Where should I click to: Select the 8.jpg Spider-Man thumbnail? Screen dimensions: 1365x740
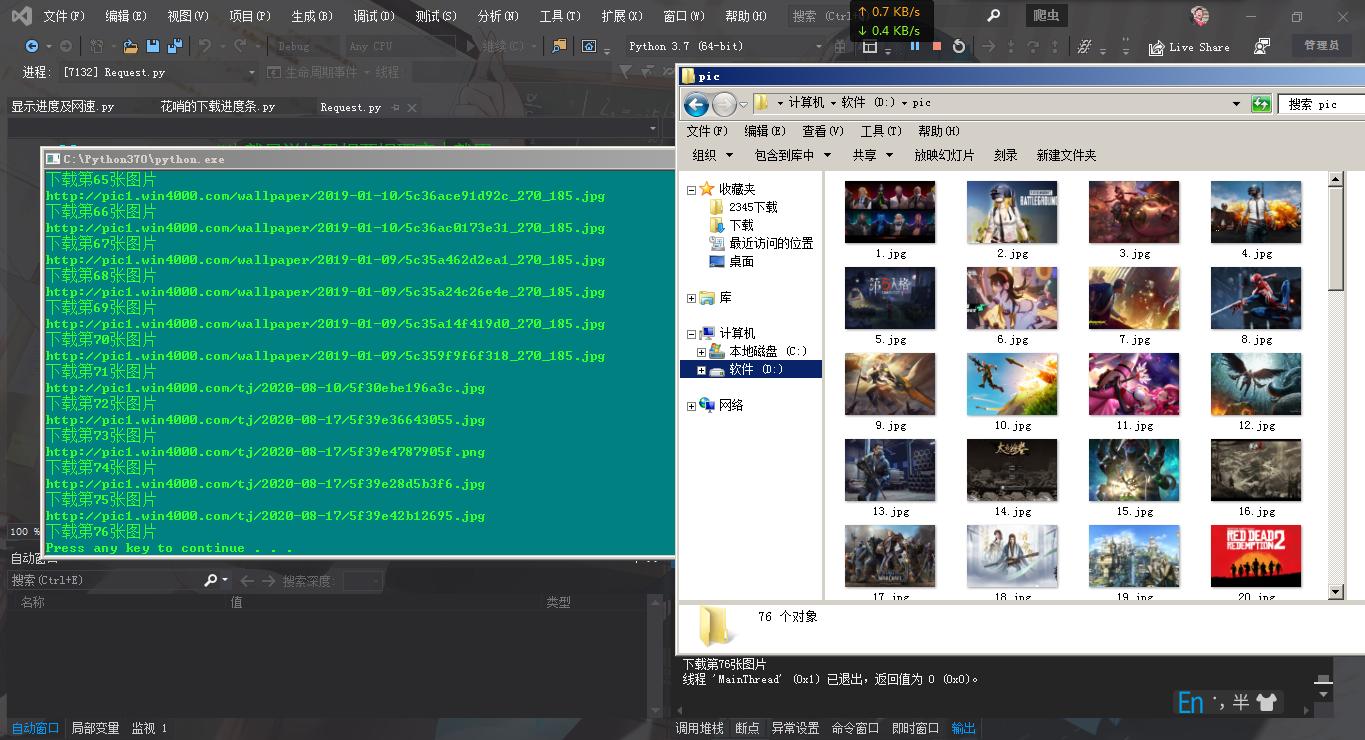1255,297
